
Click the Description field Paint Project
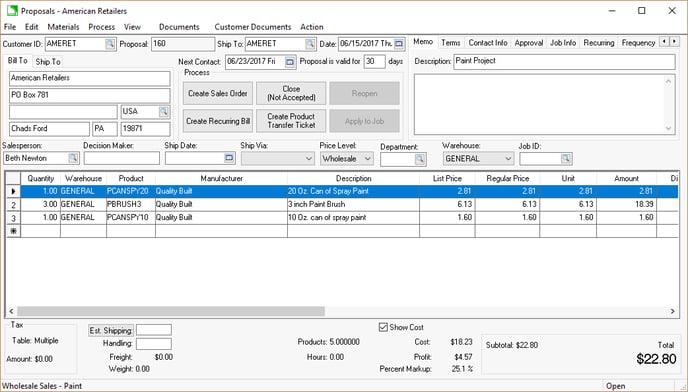(x=564, y=61)
